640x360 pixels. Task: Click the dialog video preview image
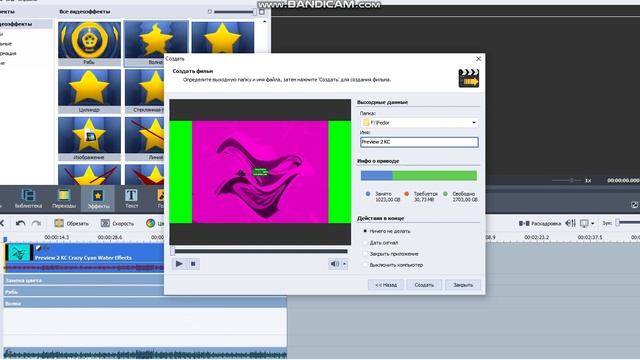260,172
